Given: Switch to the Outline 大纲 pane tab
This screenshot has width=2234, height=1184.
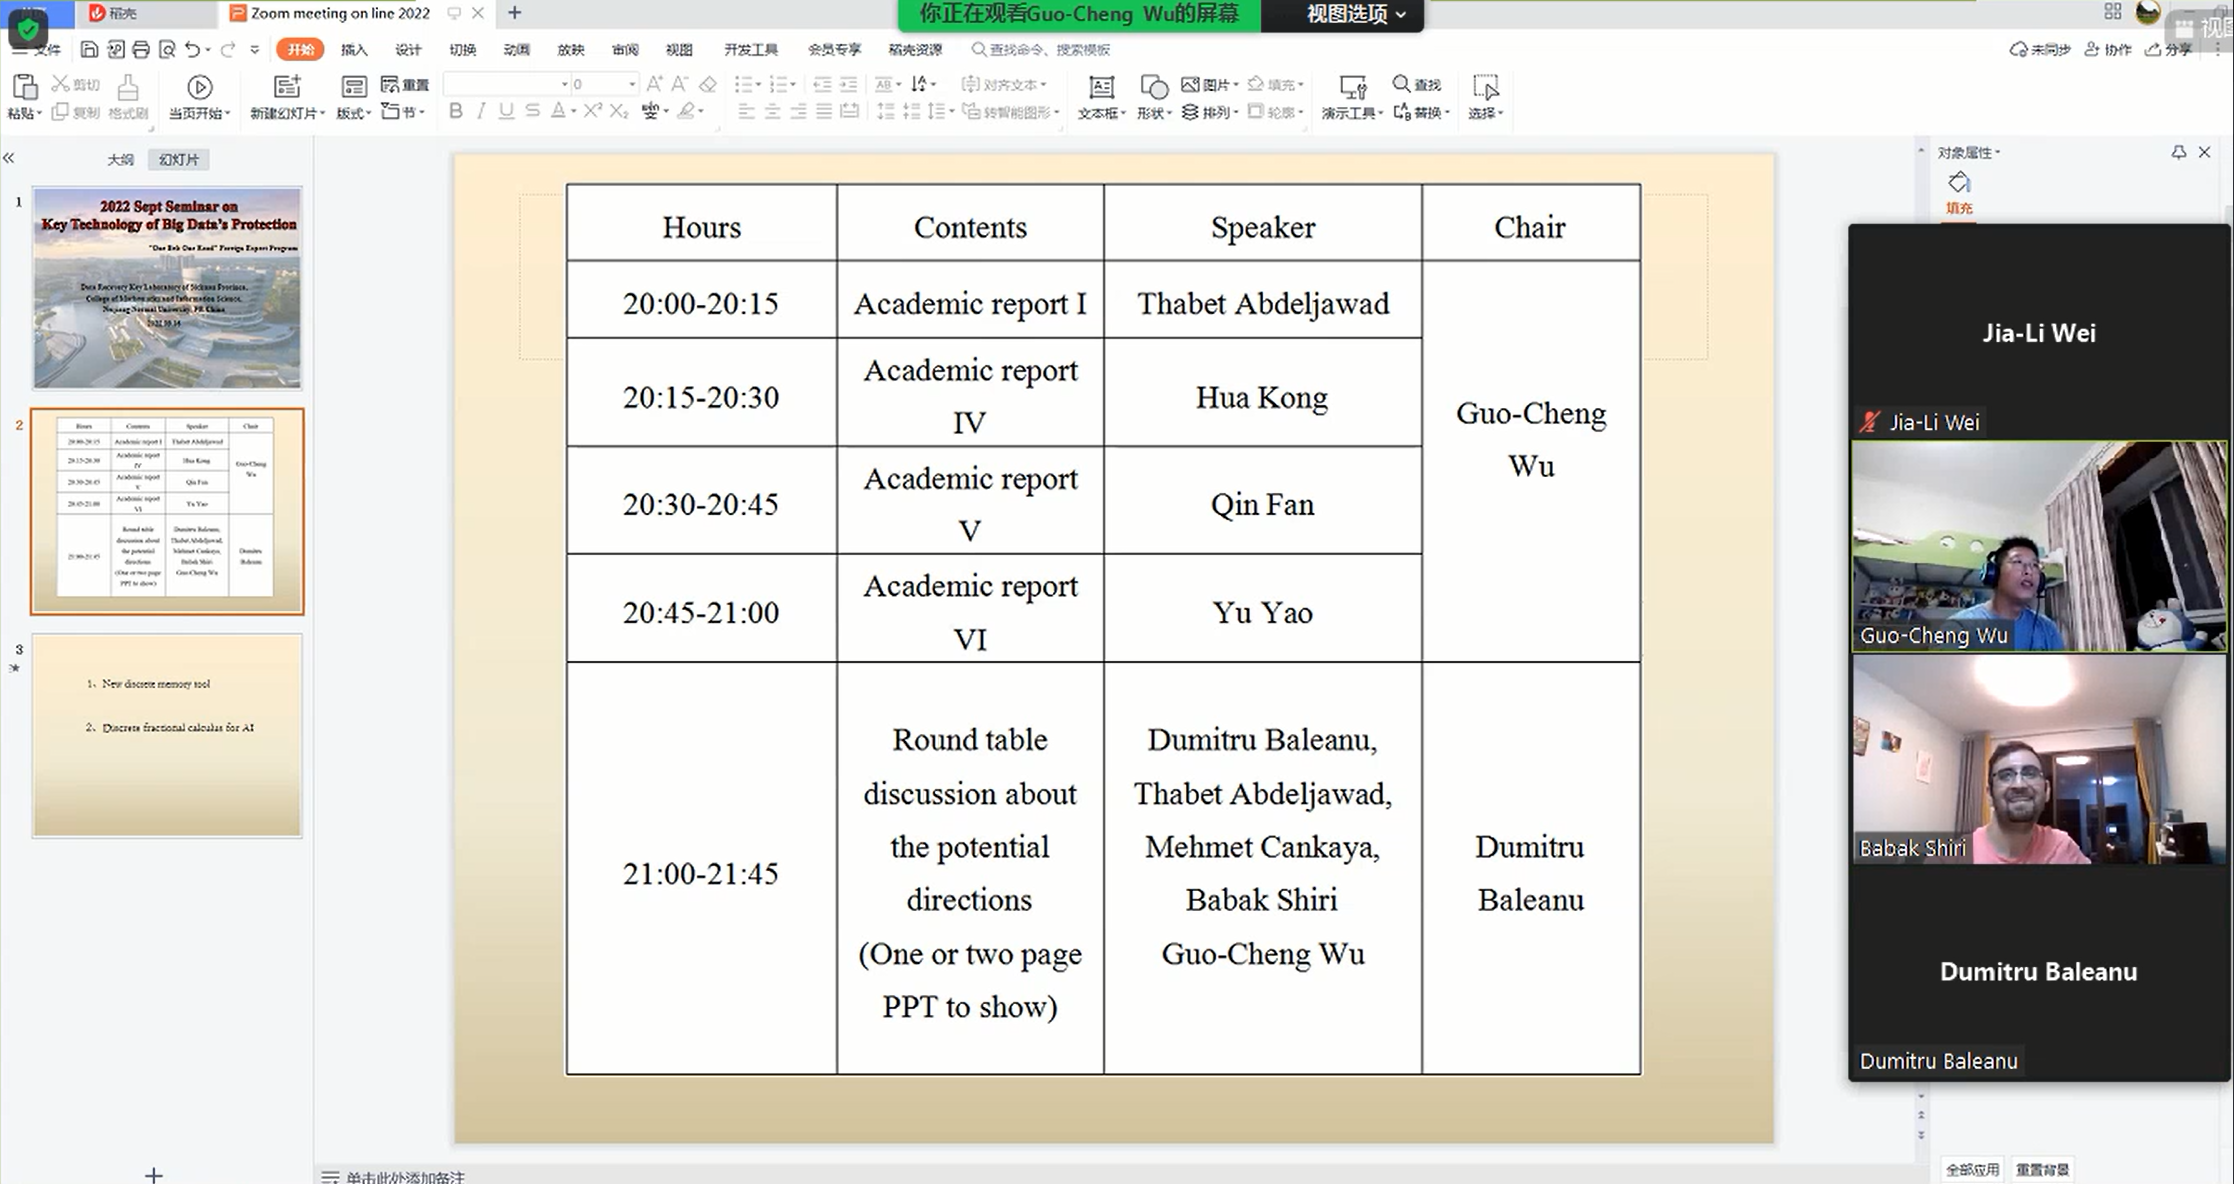Looking at the screenshot, I should coord(120,159).
